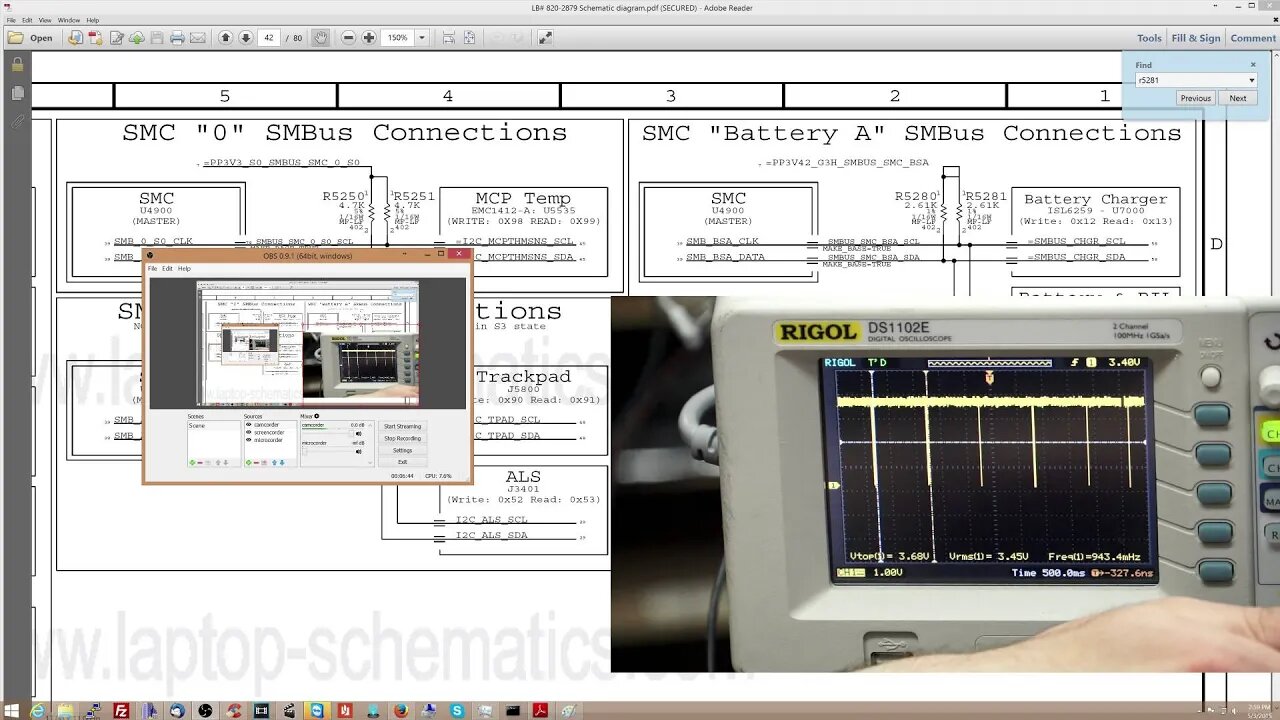This screenshot has width=1280, height=720.
Task: Open the security lock panel in sidebar
Action: pos(17,64)
